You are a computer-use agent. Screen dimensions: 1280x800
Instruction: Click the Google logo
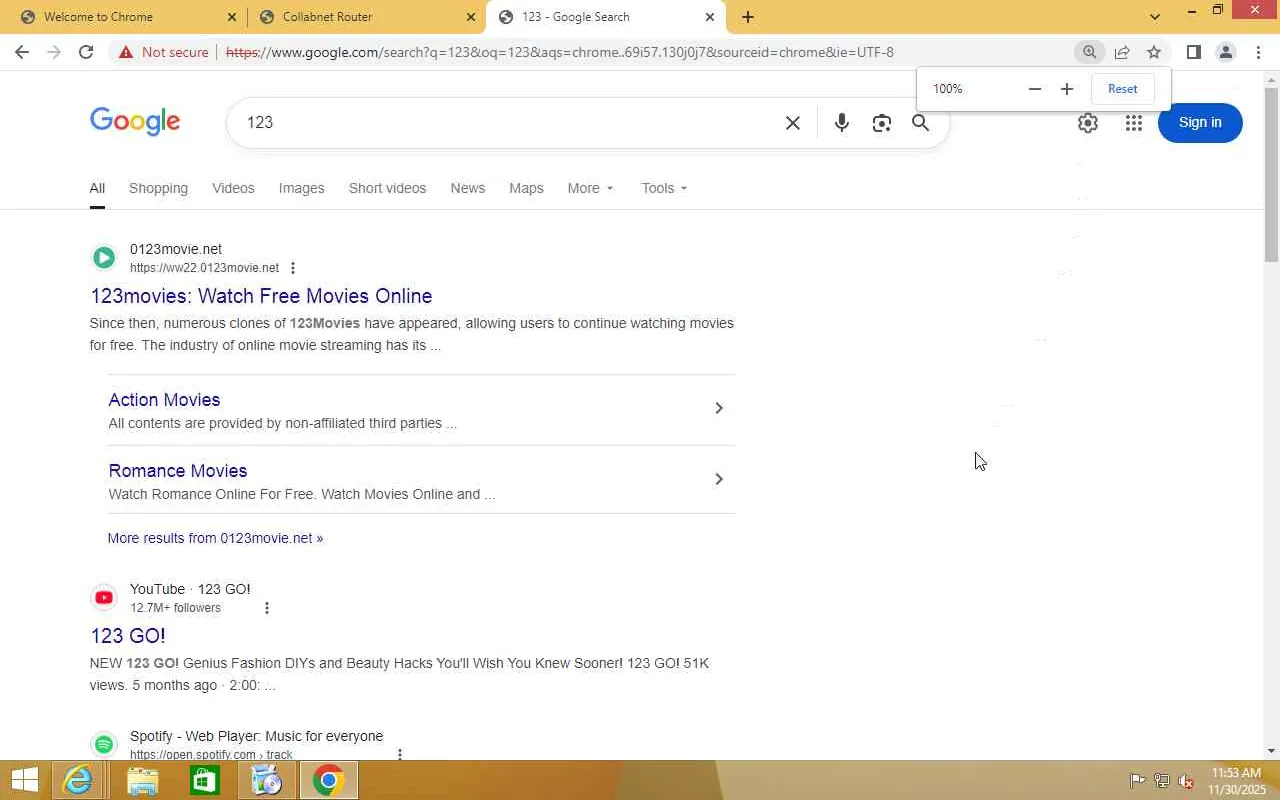[135, 122]
